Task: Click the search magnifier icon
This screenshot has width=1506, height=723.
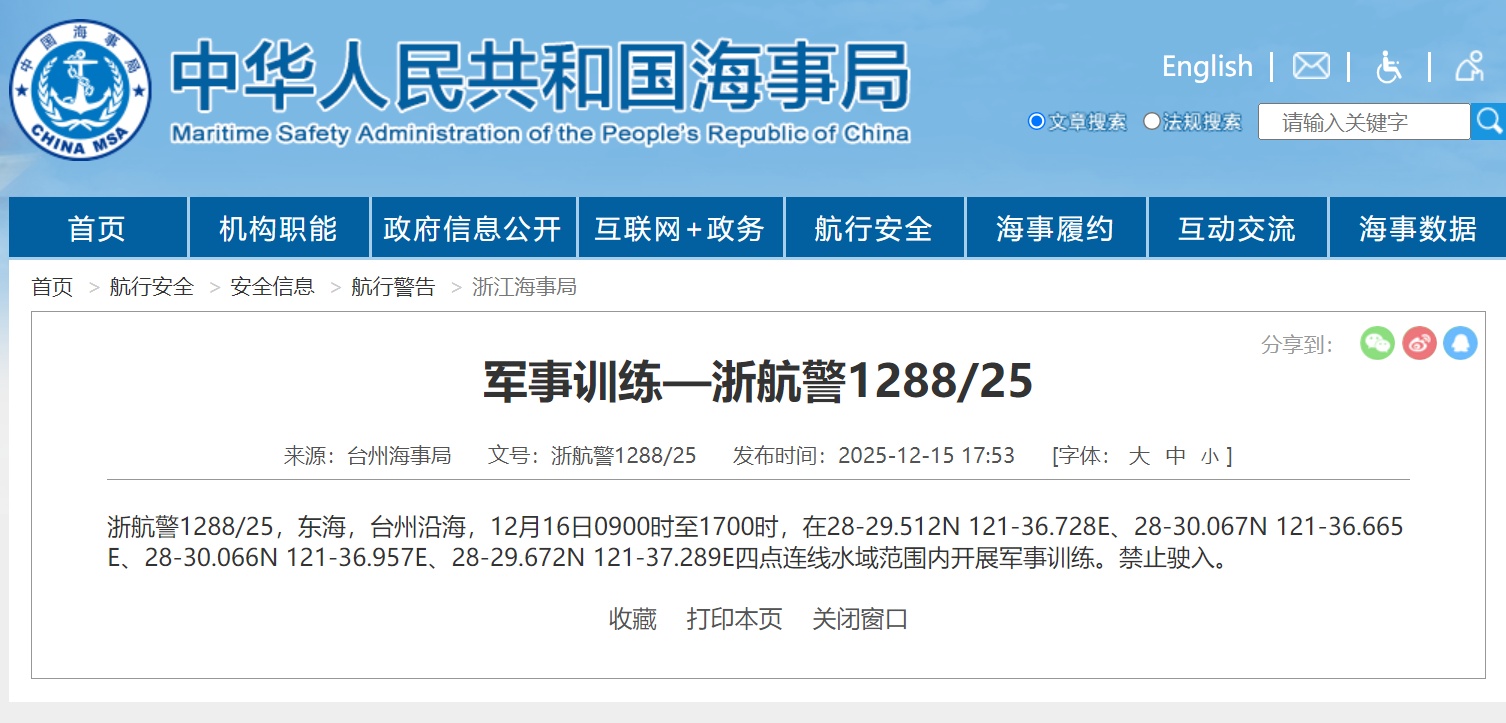Action: coord(1488,120)
